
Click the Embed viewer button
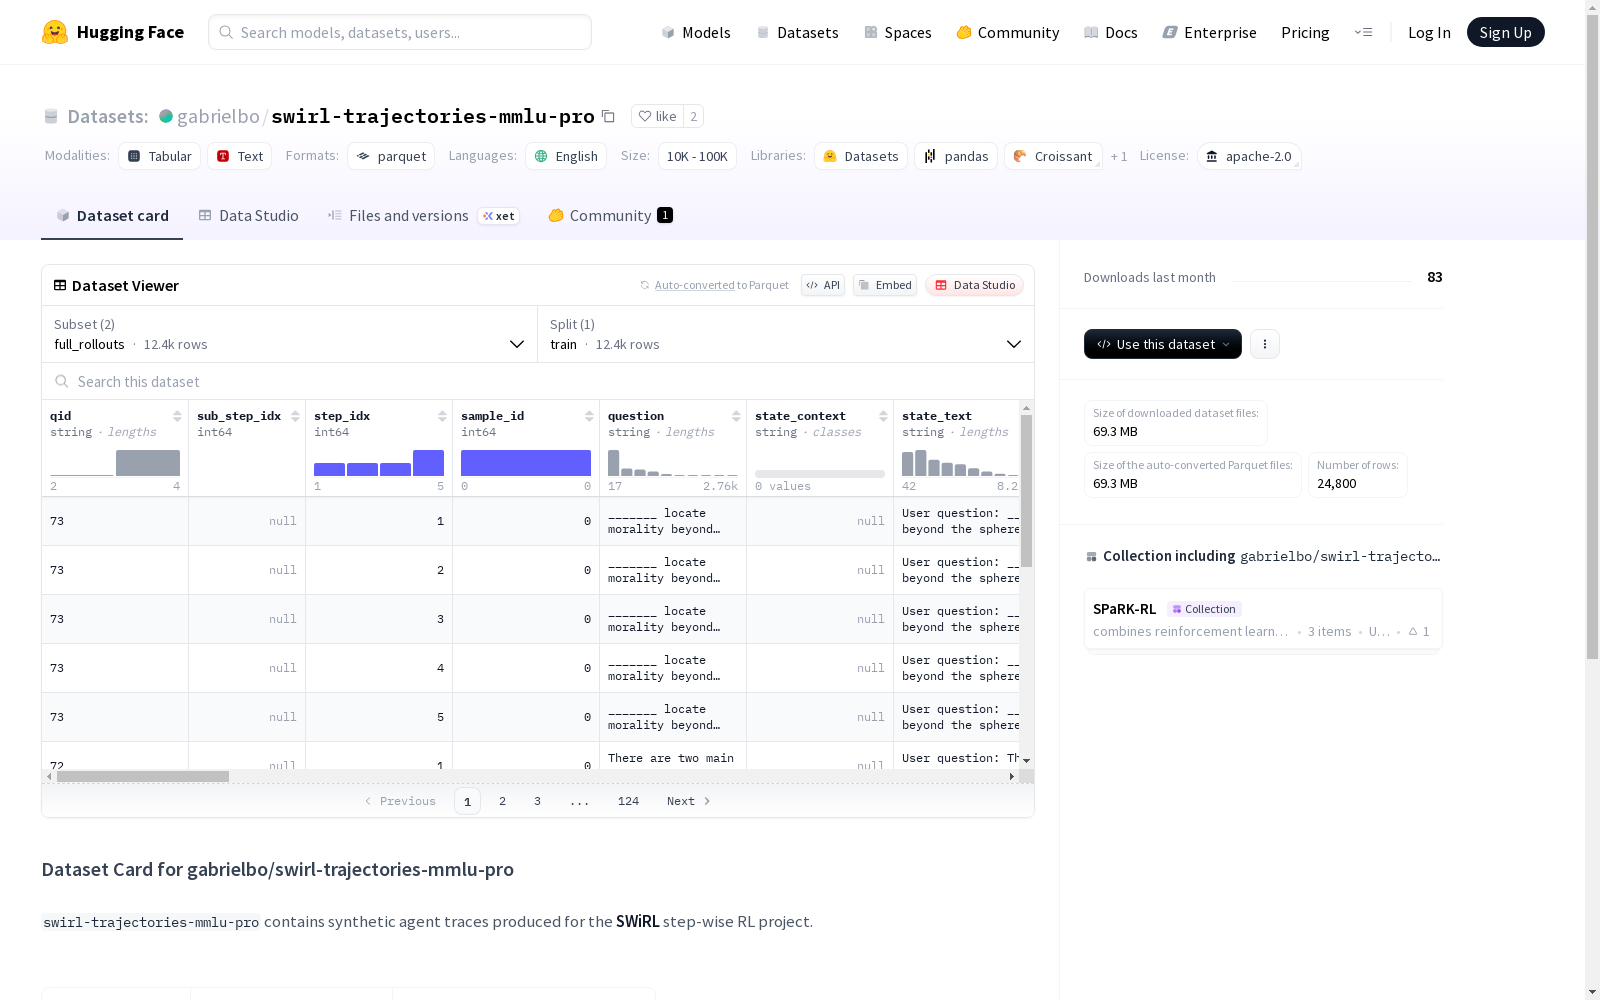click(x=885, y=285)
